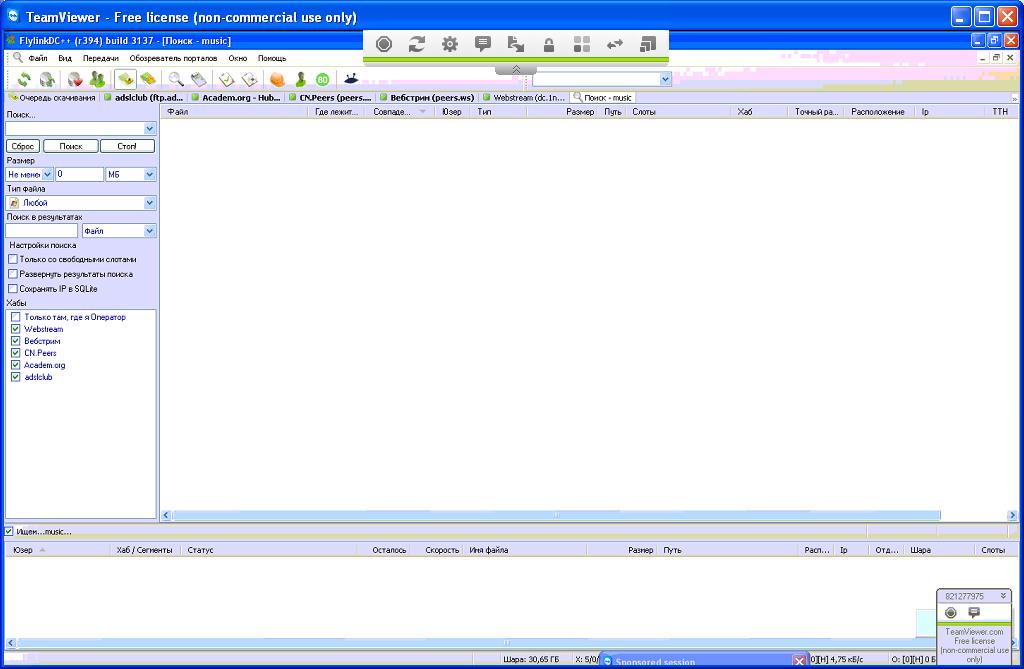The image size is (1024, 669).
Task: Open the Помощь menu
Action: point(272,58)
